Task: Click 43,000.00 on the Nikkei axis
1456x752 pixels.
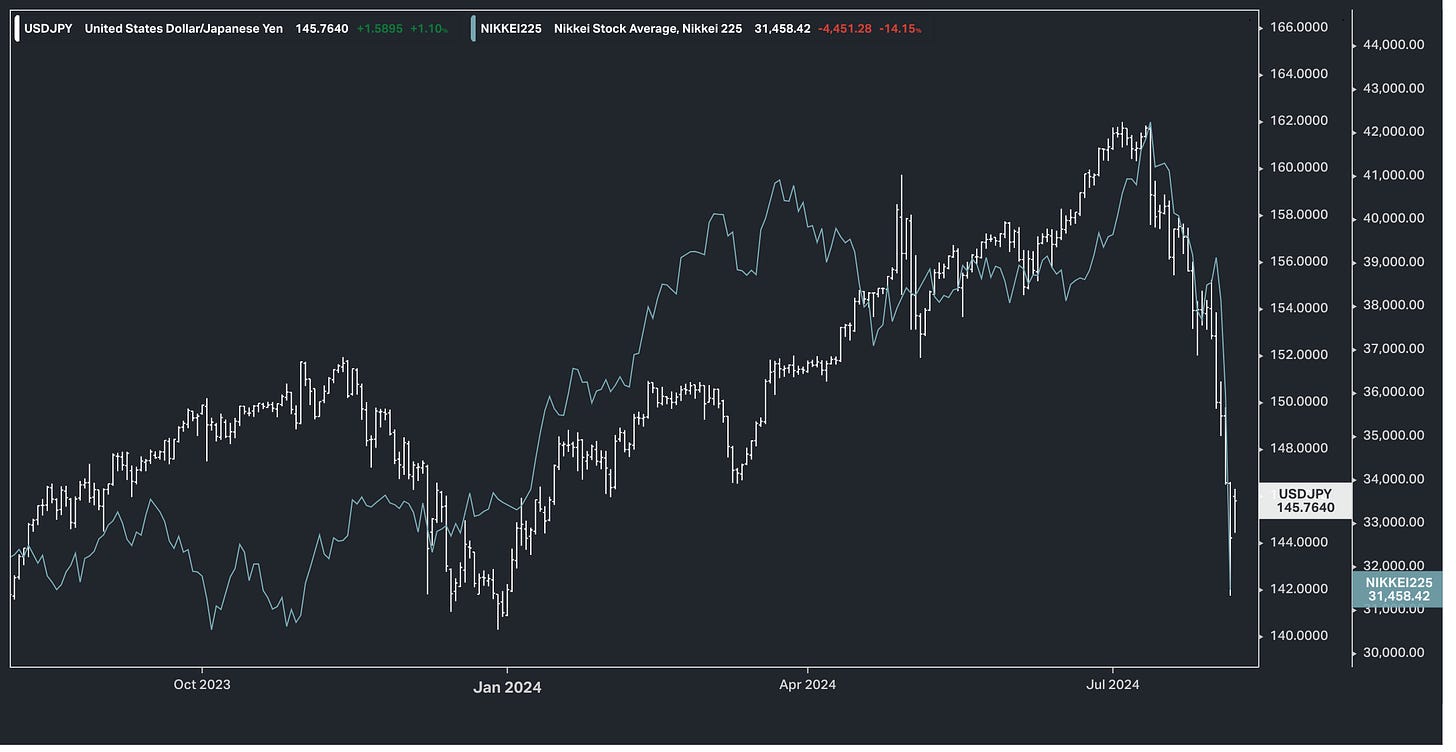Action: point(1393,88)
